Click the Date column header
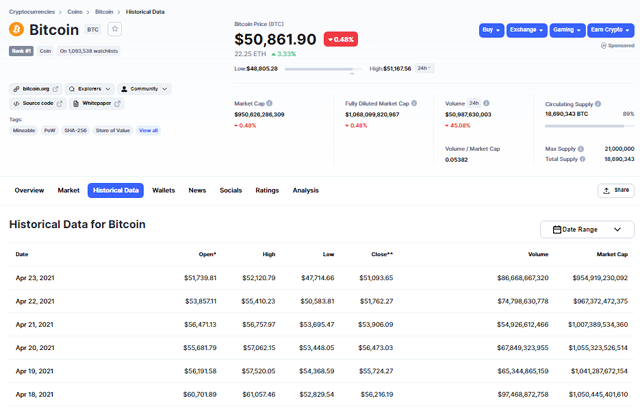 point(22,254)
